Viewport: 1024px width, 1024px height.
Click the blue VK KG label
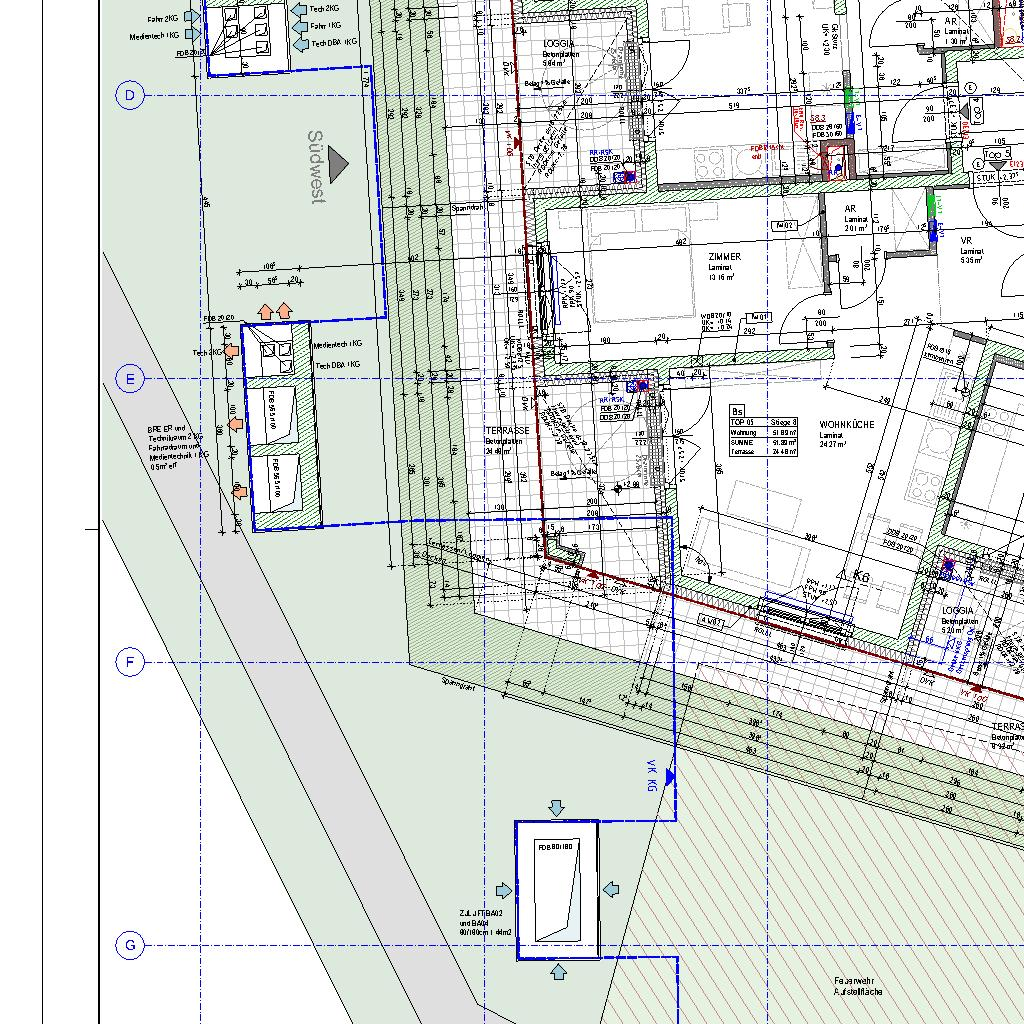pos(650,775)
